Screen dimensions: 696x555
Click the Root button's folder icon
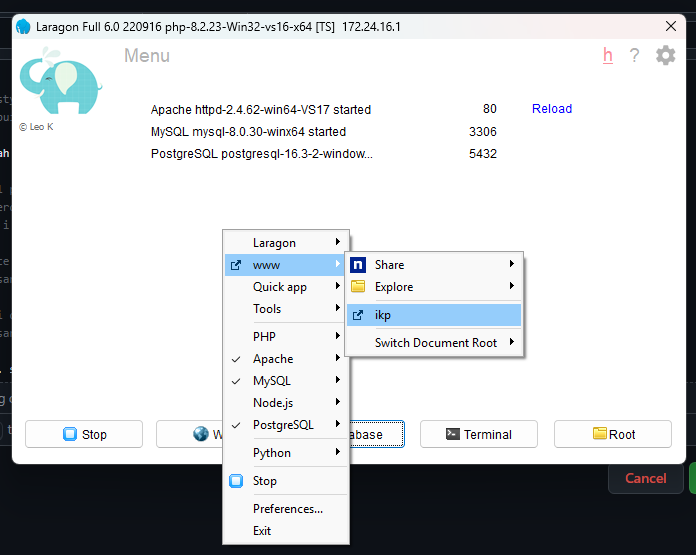tap(600, 433)
